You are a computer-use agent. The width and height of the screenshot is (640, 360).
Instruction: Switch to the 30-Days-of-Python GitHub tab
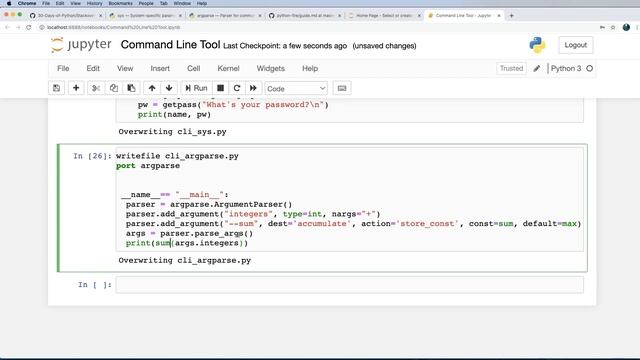click(x=66, y=16)
